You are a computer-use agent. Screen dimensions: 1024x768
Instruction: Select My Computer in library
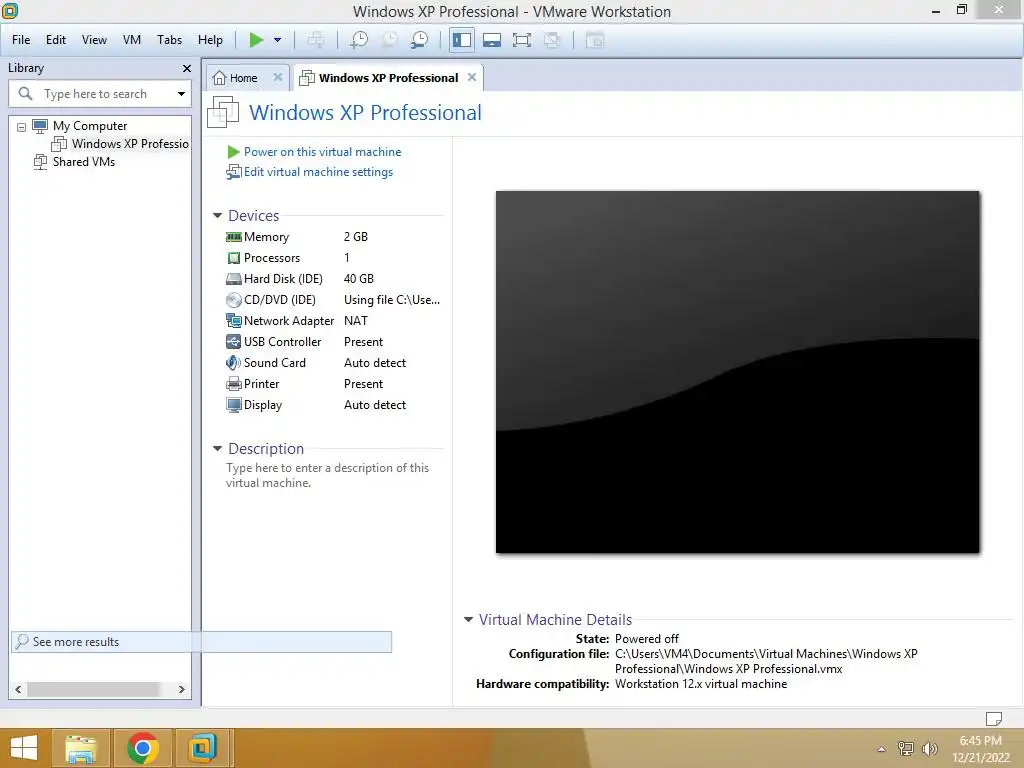tap(89, 126)
